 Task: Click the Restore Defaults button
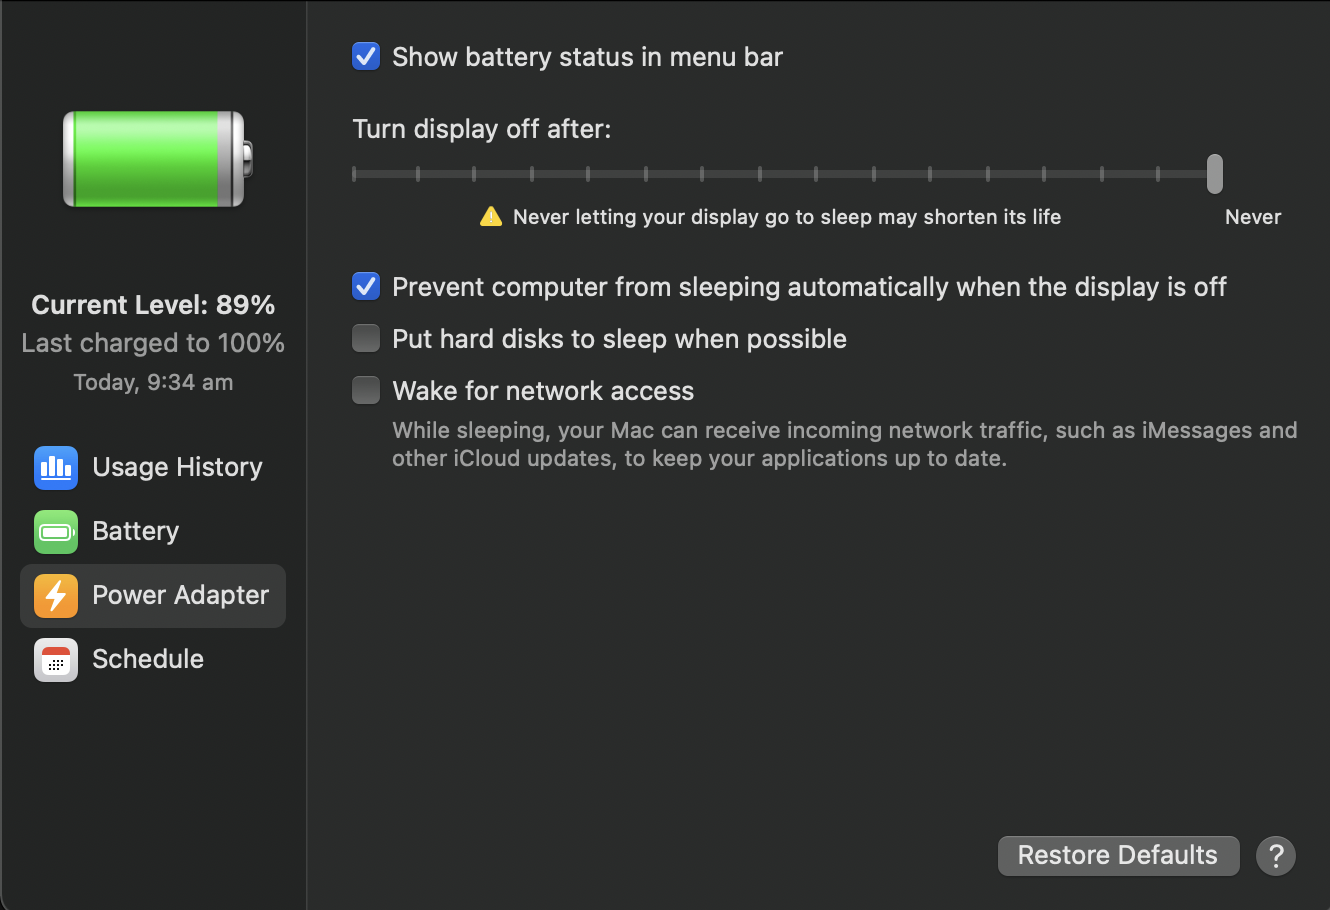click(x=1118, y=856)
